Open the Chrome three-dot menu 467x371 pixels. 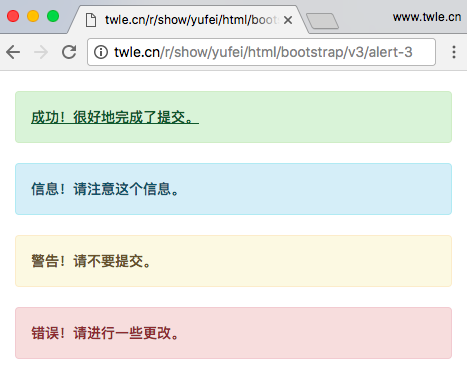pyautogui.click(x=454, y=52)
